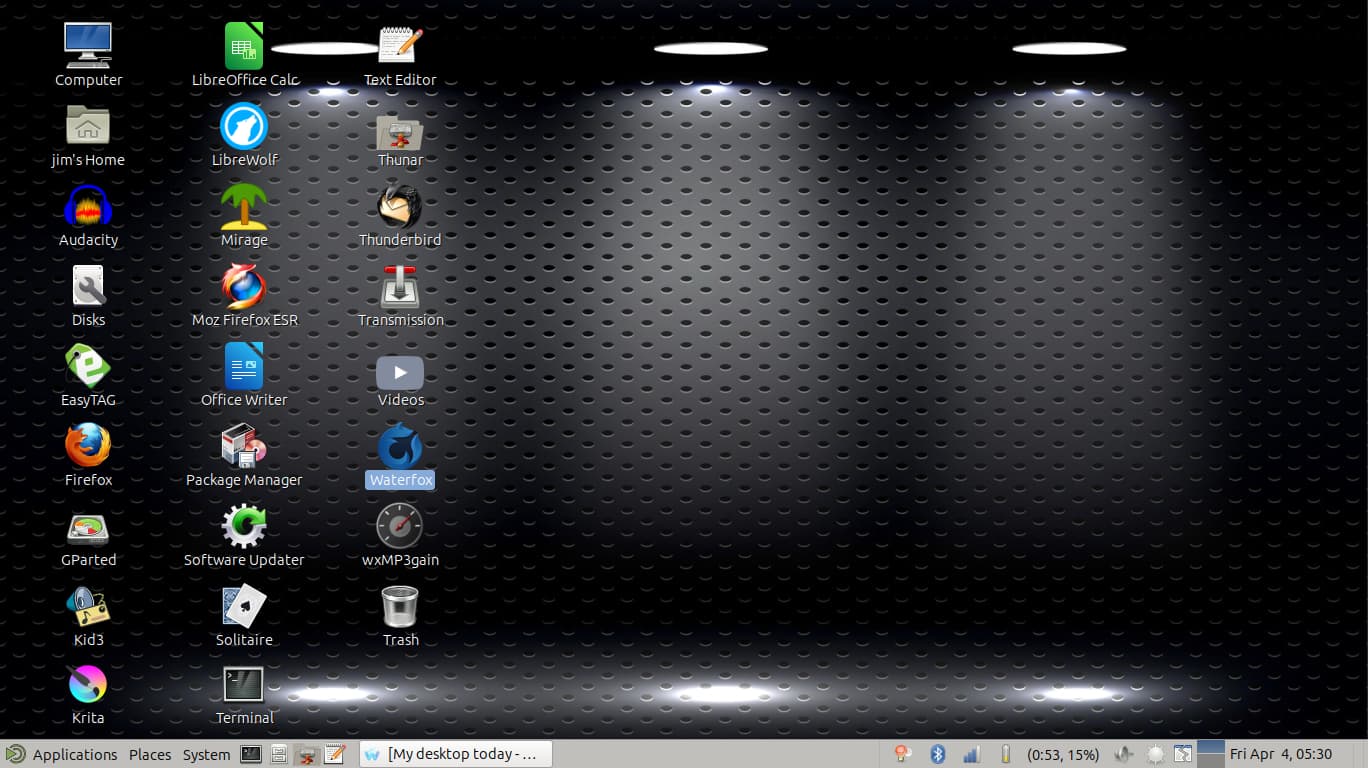Select the Audacity desktop icon

[88, 206]
